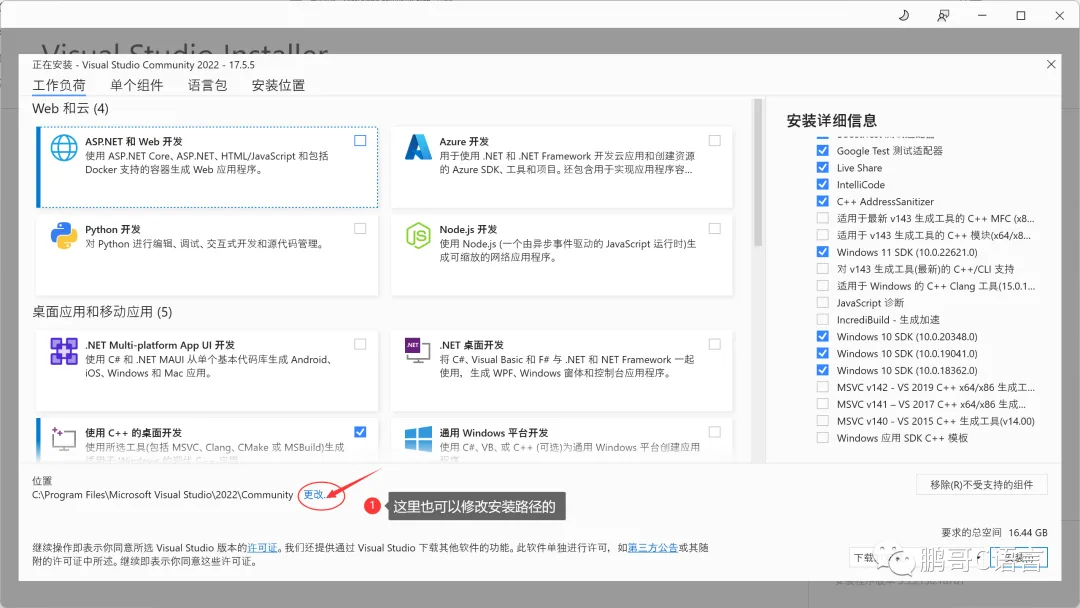
Task: Check the Azure development workload checkbox
Action: [715, 140]
